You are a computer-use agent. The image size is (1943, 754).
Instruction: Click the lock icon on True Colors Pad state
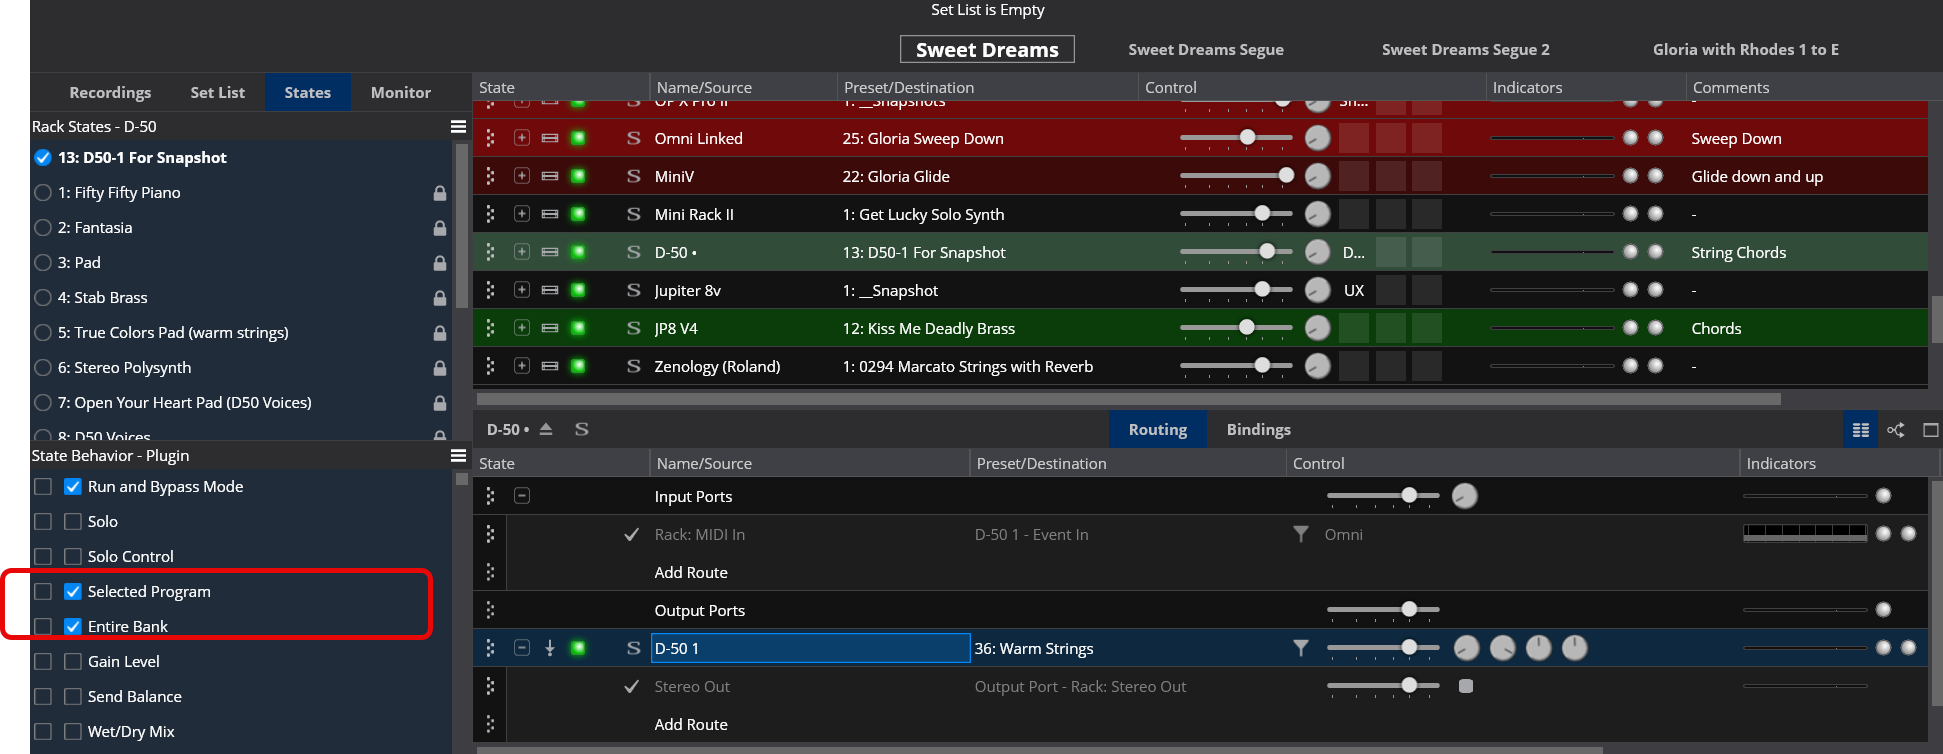point(439,333)
